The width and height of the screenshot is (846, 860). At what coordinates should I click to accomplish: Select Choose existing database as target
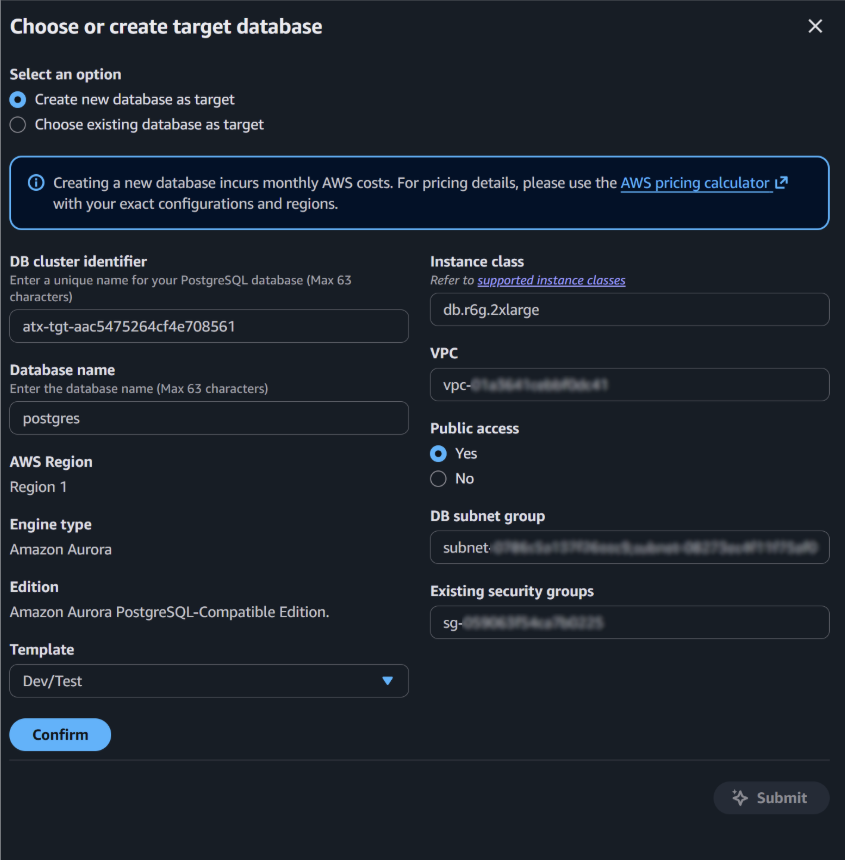click(x=17, y=124)
